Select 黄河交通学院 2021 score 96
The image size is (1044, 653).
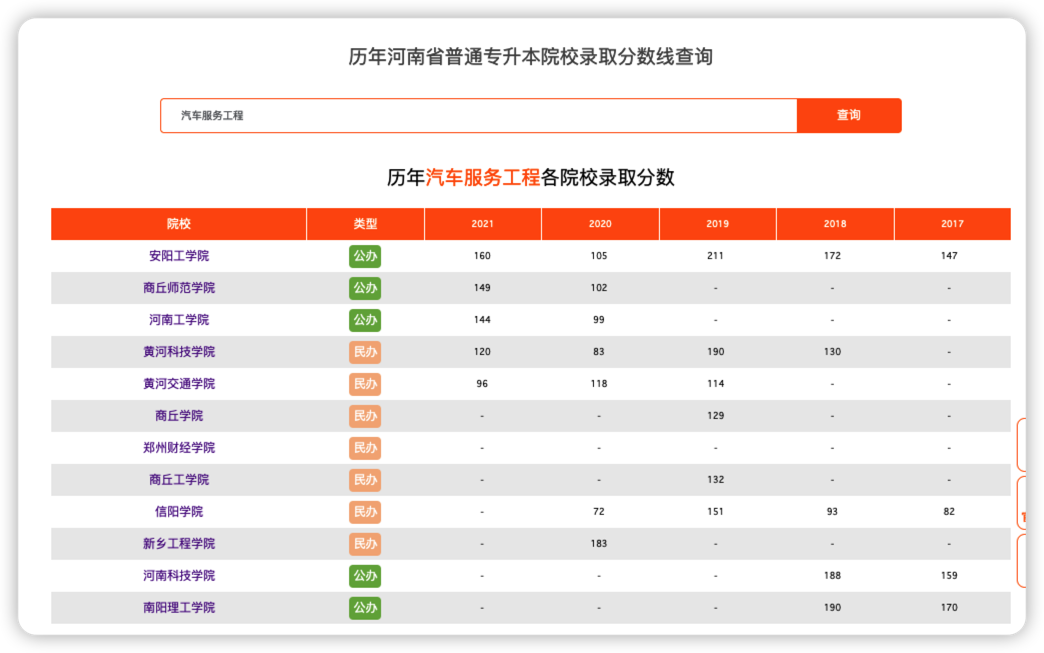click(482, 383)
